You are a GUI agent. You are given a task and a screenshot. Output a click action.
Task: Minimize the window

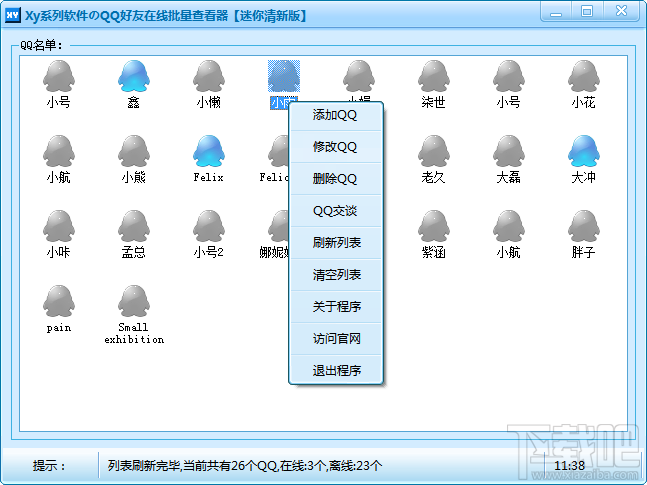coord(556,12)
